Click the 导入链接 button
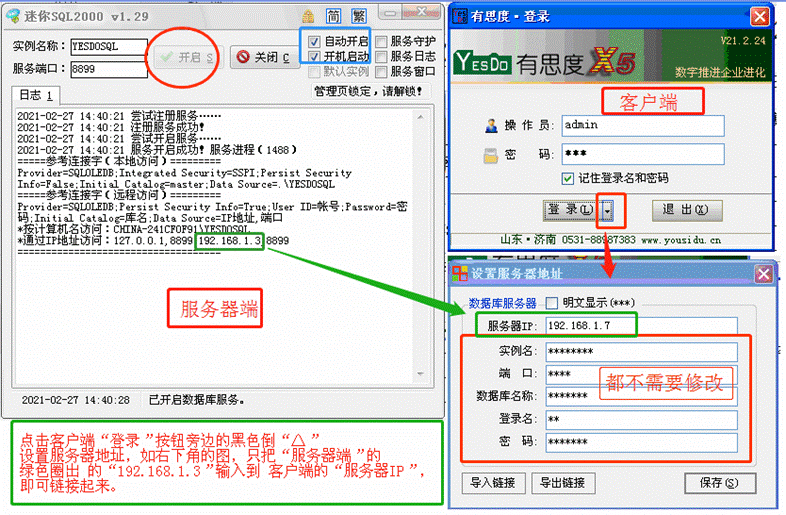This screenshot has width=786, height=515. tap(493, 483)
